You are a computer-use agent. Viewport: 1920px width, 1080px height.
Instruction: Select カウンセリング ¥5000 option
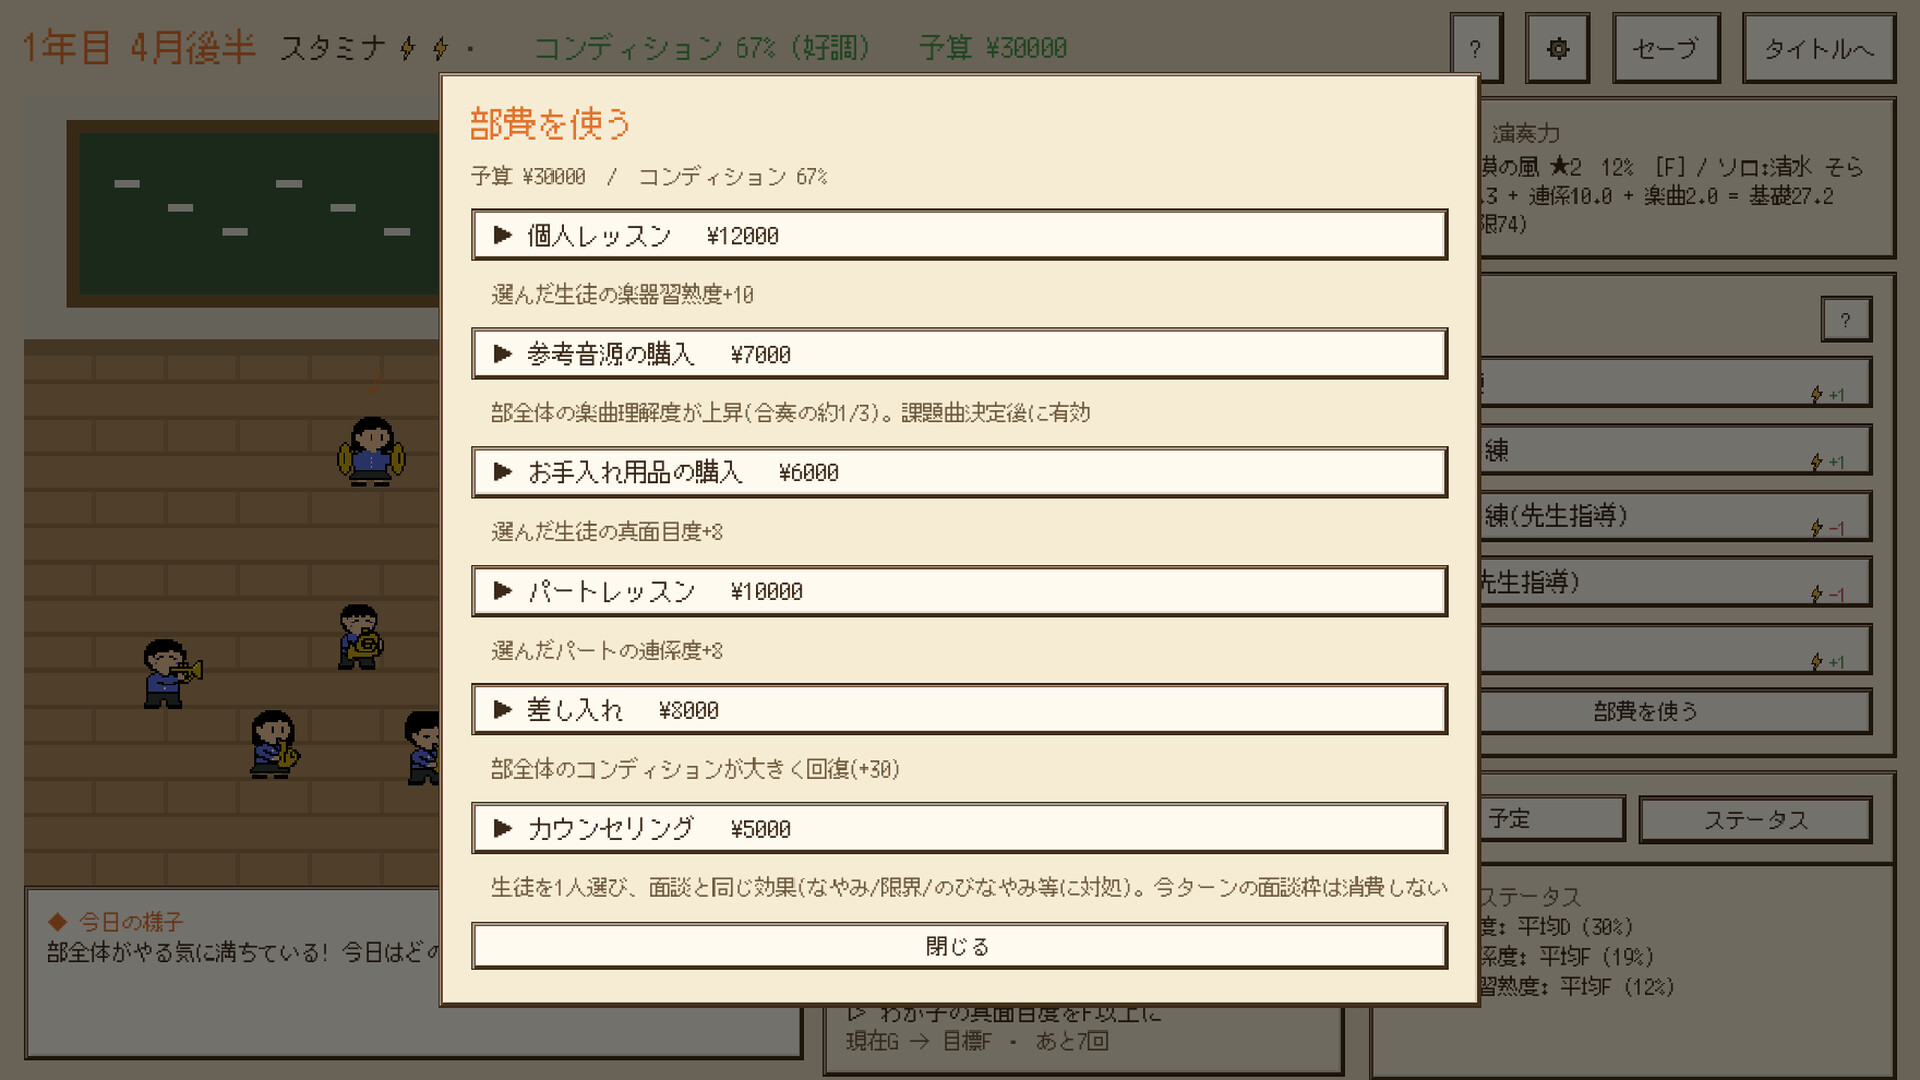click(959, 828)
